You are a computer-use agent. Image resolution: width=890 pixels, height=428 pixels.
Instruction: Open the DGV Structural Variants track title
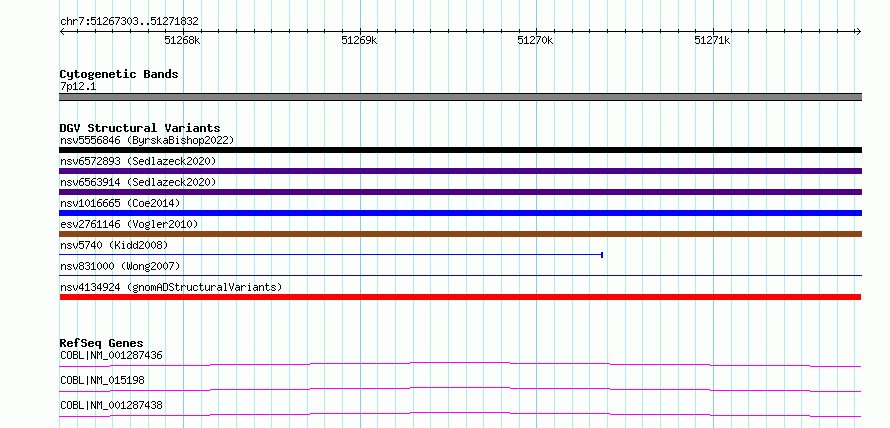[140, 128]
